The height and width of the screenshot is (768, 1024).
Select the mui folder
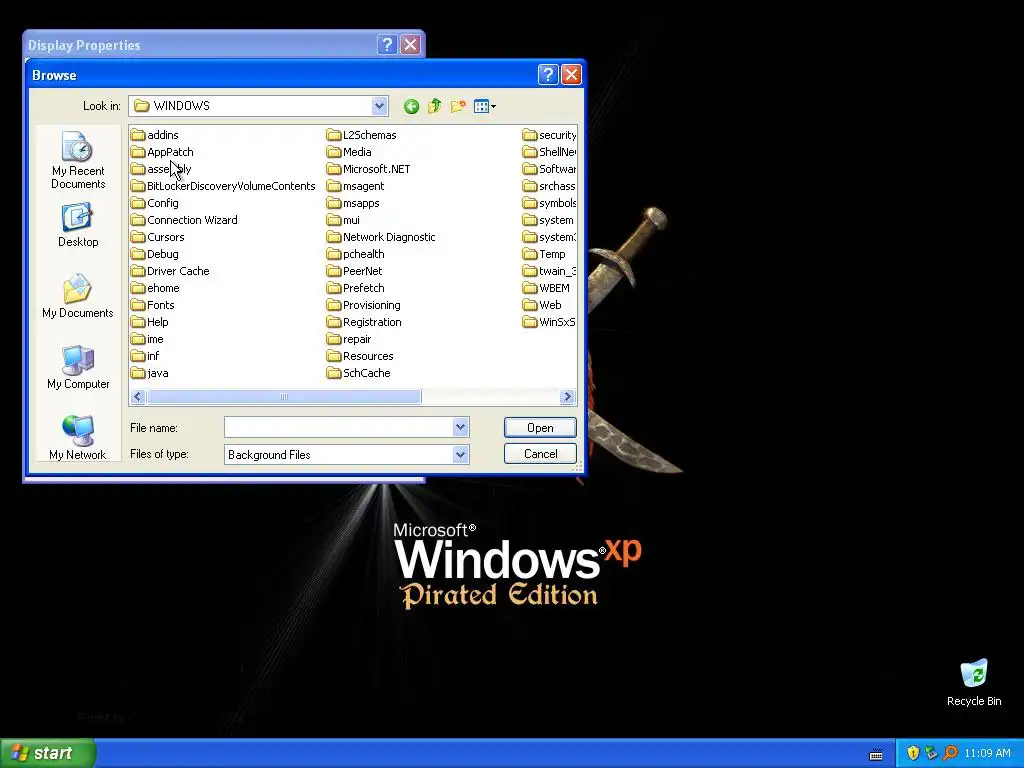[x=344, y=220]
